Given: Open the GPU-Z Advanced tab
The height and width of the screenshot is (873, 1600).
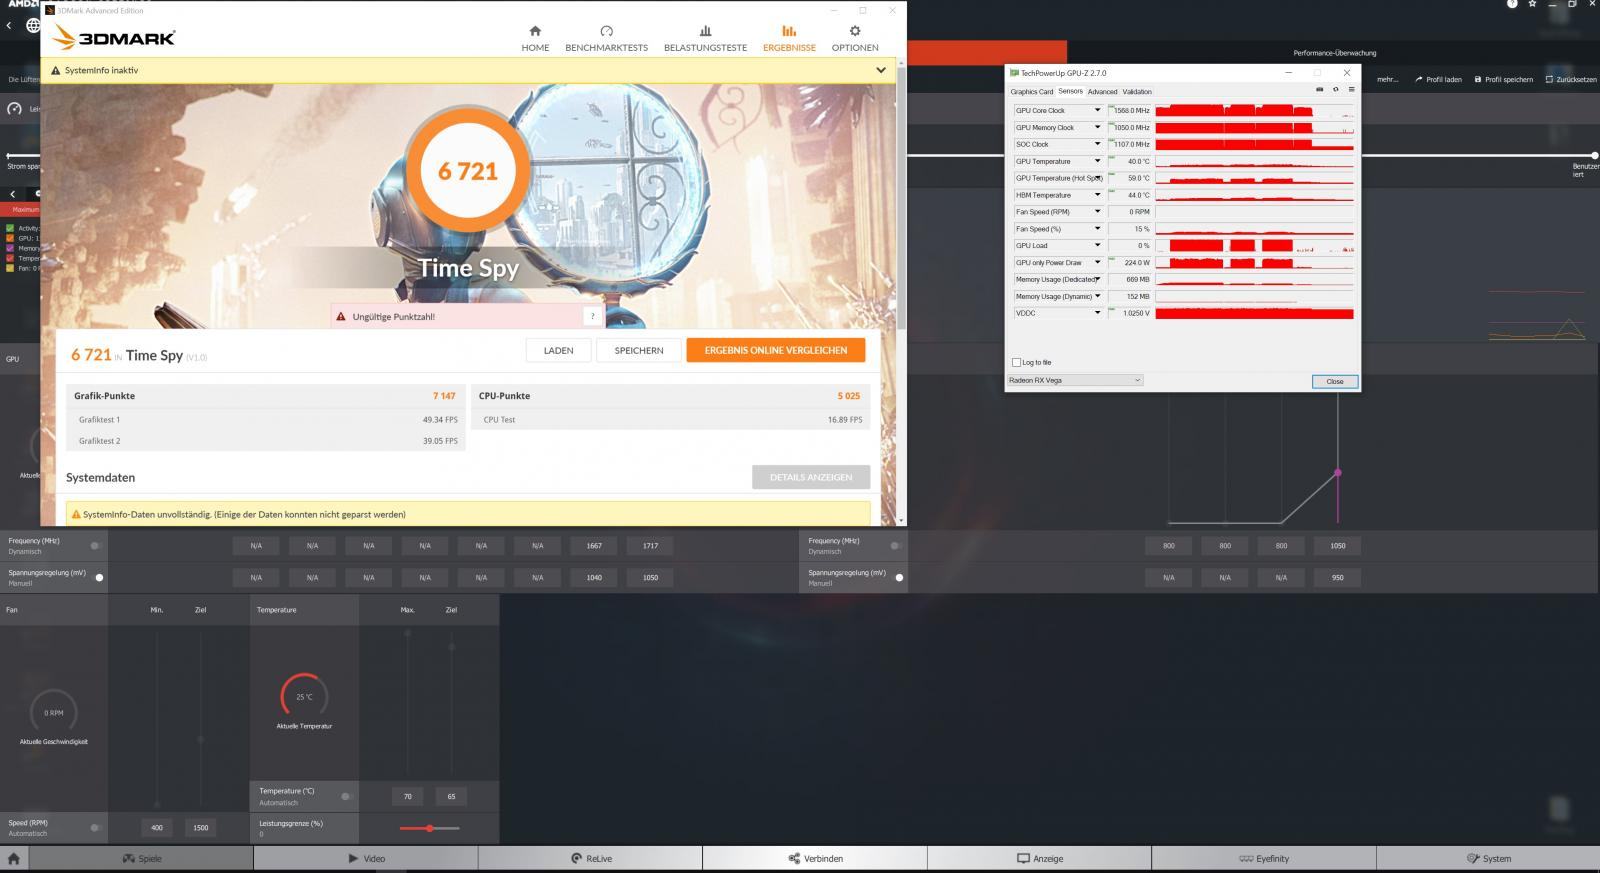Looking at the screenshot, I should pos(1102,91).
